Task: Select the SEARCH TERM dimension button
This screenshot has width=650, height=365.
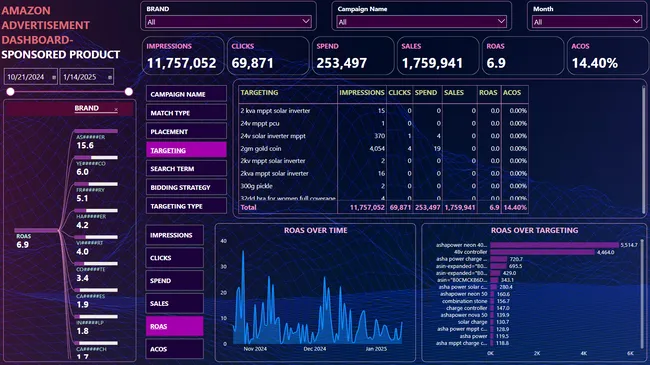Action: coord(187,169)
